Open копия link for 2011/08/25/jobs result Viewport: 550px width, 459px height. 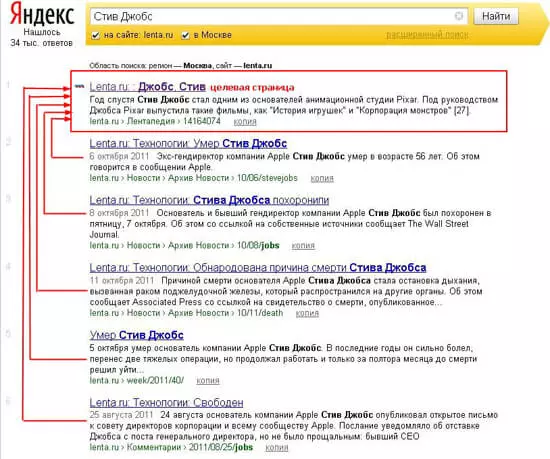point(277,447)
